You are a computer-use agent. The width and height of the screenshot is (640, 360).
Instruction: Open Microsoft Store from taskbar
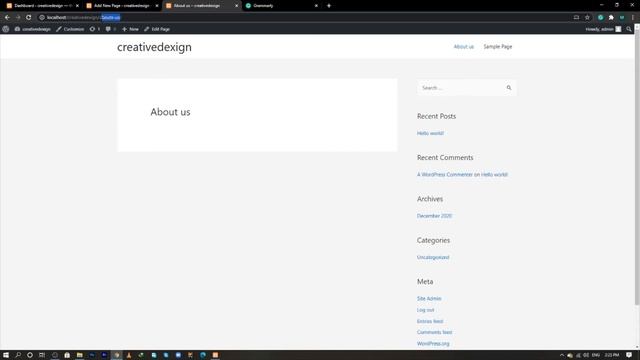tap(67, 355)
